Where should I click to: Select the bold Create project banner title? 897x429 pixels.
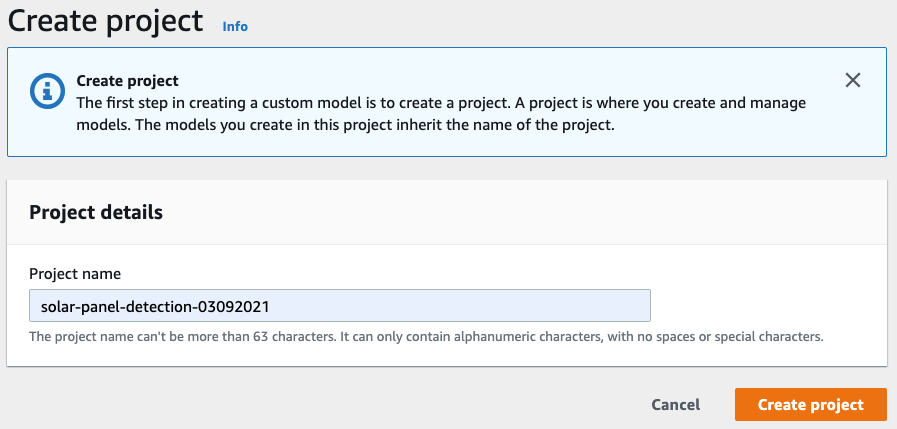tap(127, 81)
